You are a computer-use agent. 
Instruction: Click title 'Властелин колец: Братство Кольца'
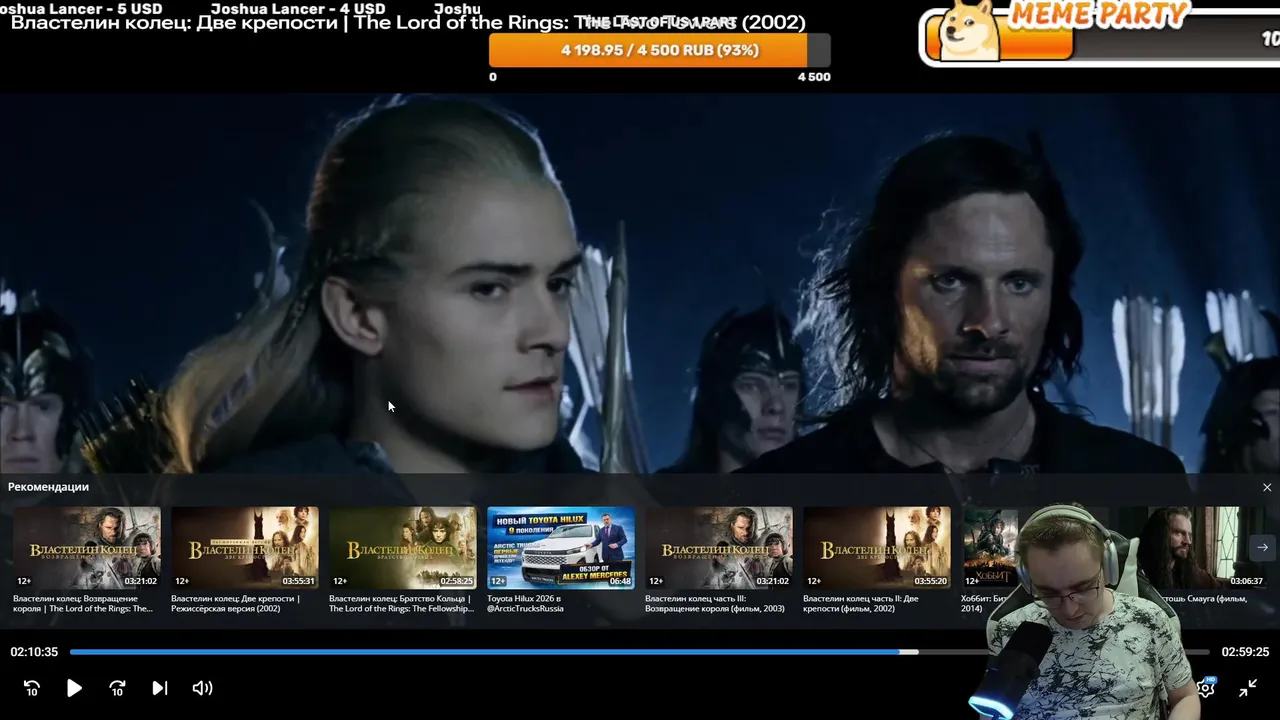coord(401,603)
